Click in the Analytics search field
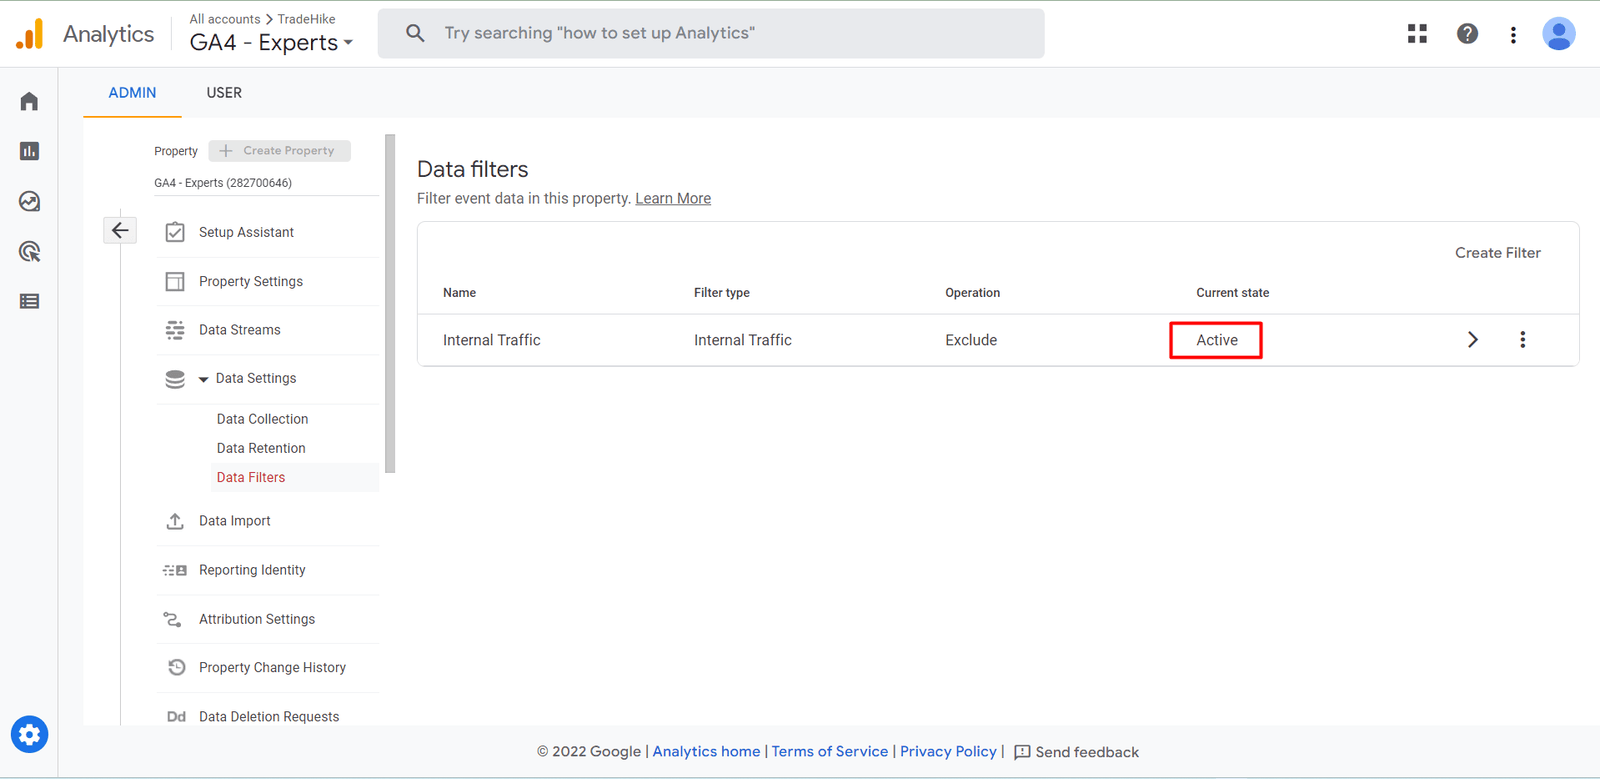 point(711,33)
